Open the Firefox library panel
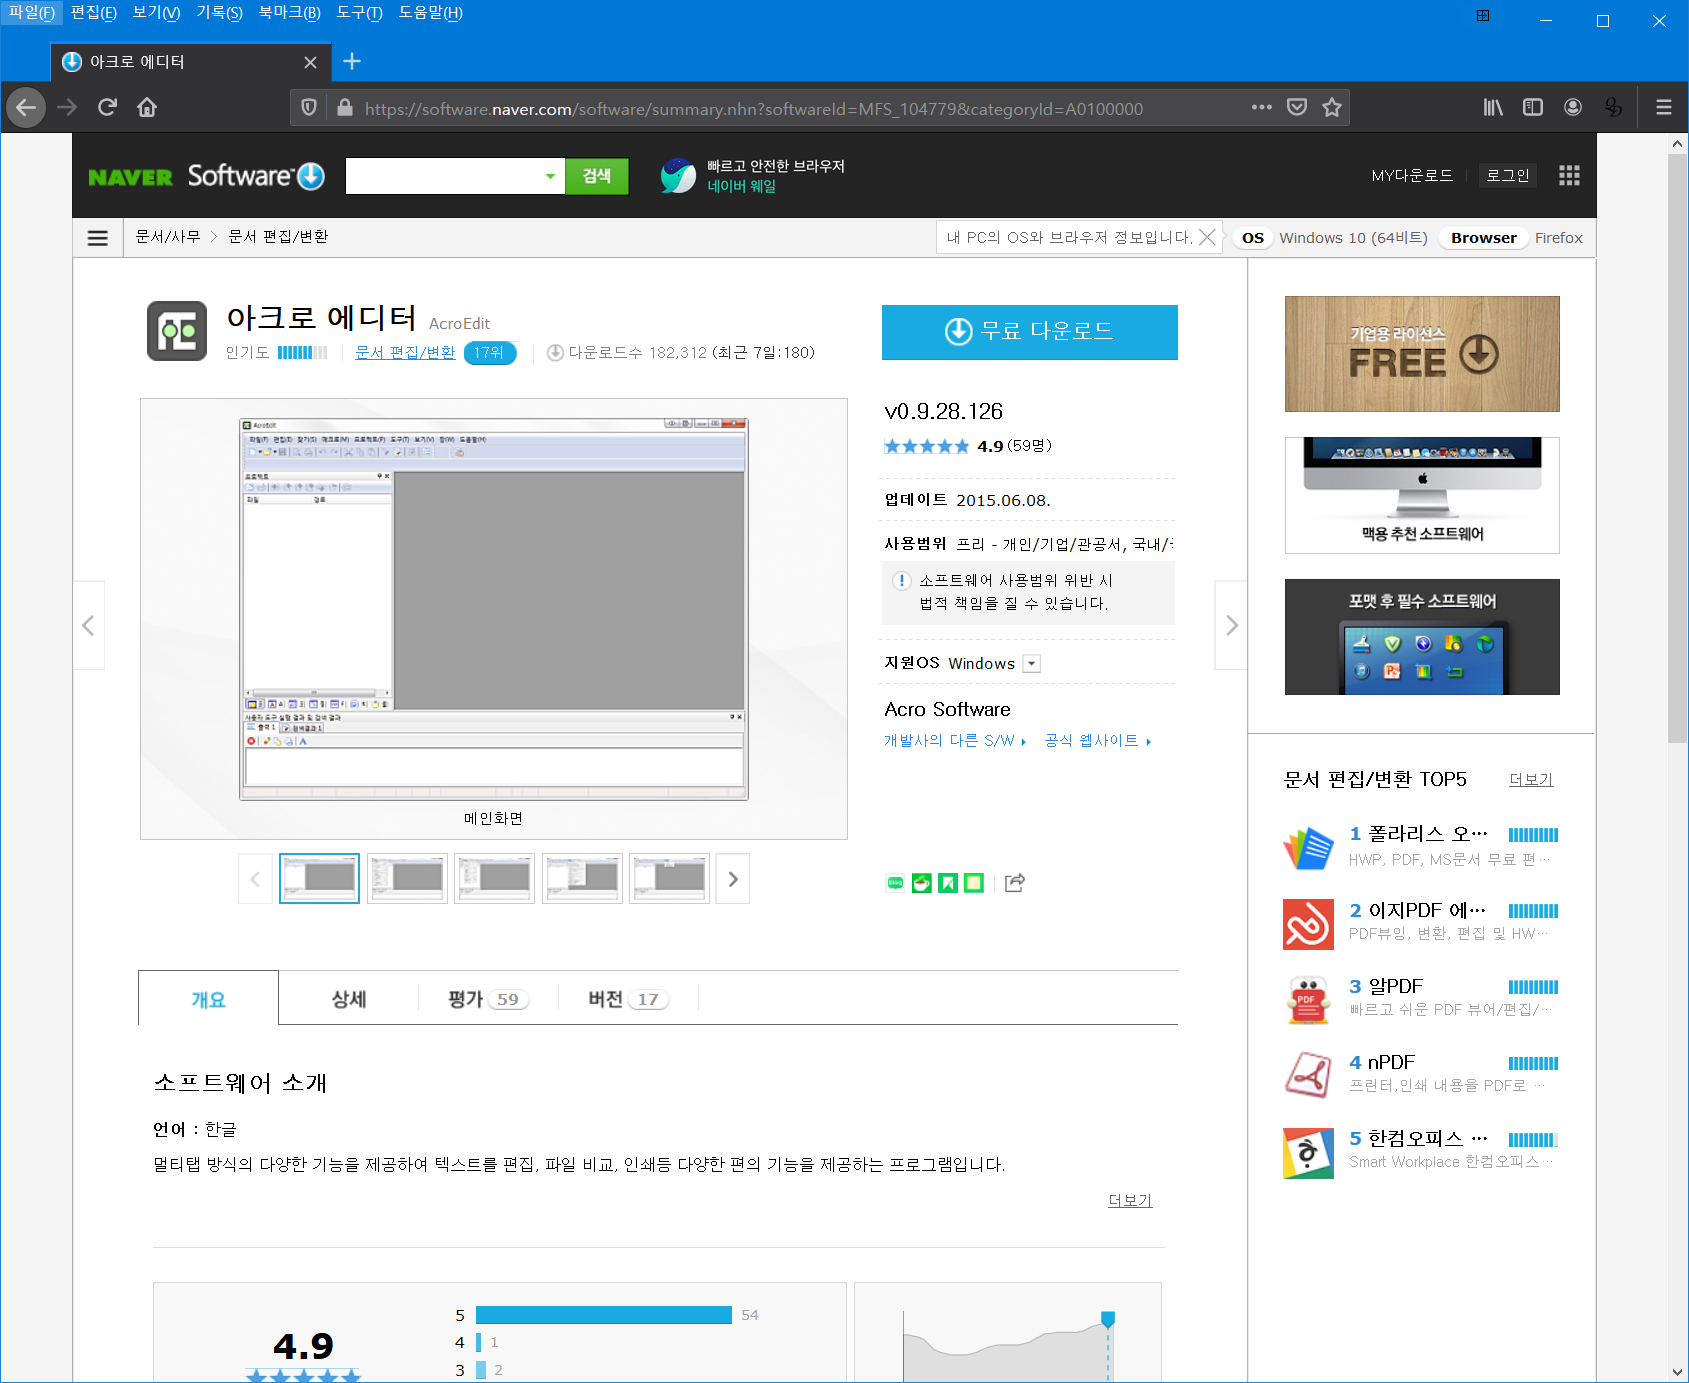The image size is (1689, 1383). pos(1493,107)
